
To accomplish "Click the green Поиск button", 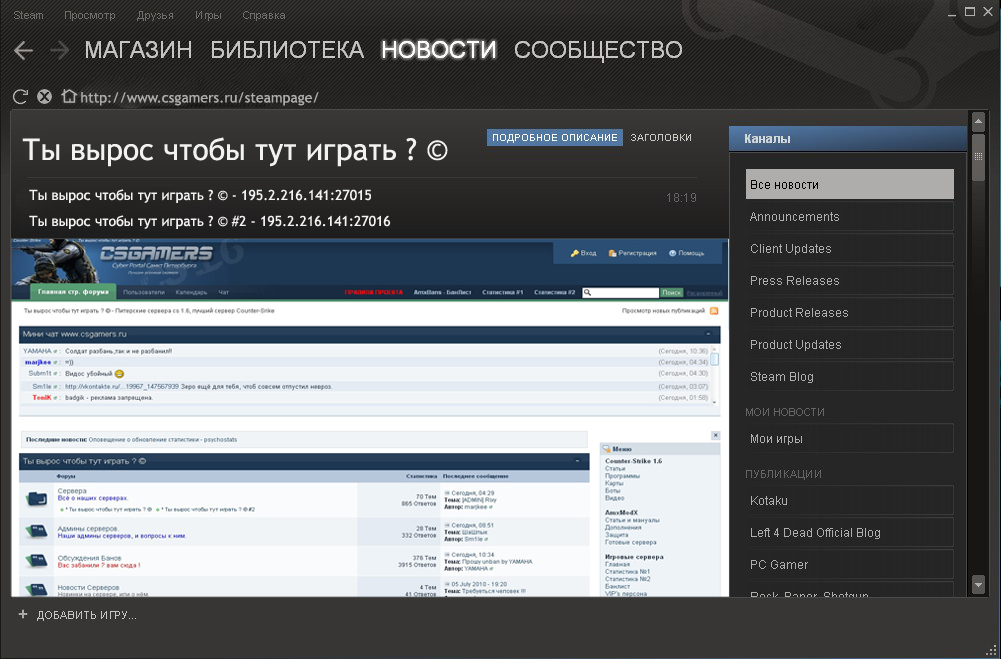I will (671, 292).
